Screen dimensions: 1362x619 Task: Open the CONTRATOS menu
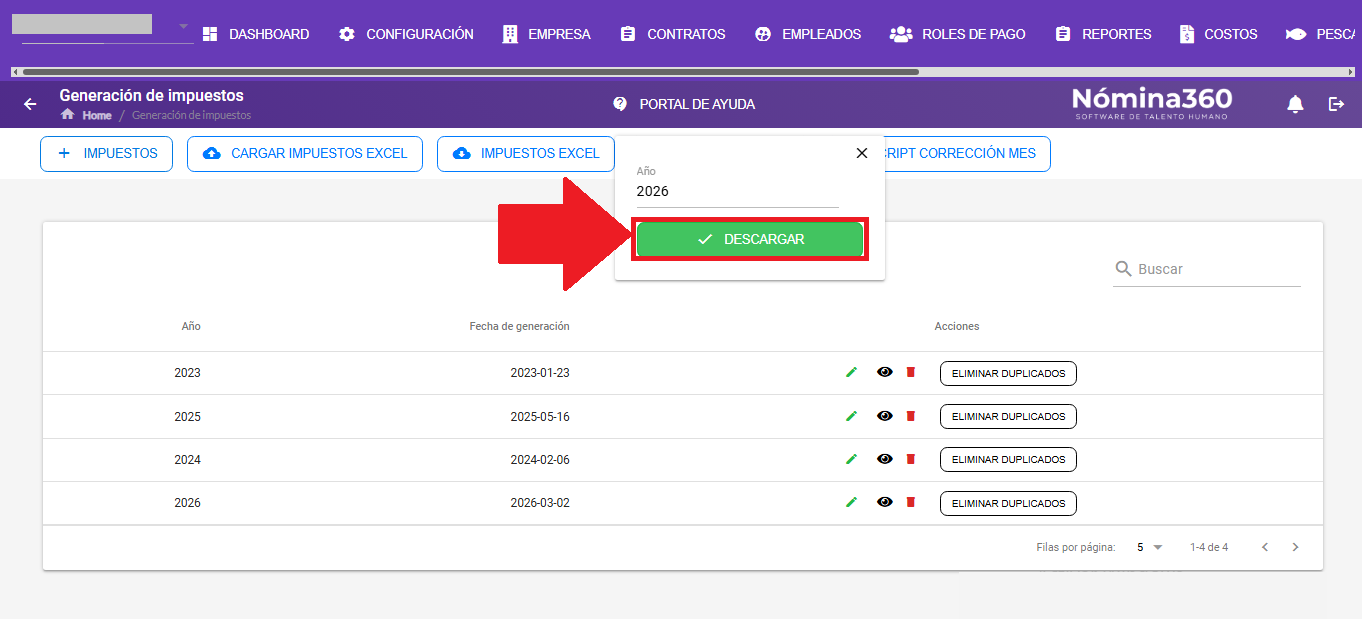coord(673,34)
